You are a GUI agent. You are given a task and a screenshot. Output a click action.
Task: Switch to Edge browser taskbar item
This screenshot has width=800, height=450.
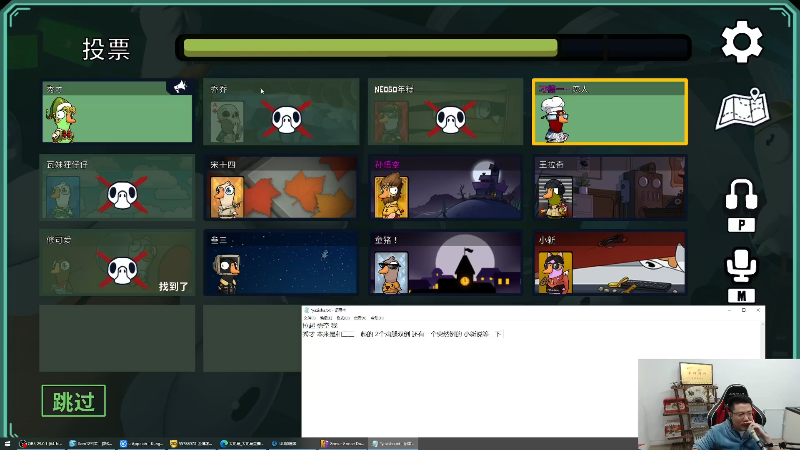coord(241,444)
